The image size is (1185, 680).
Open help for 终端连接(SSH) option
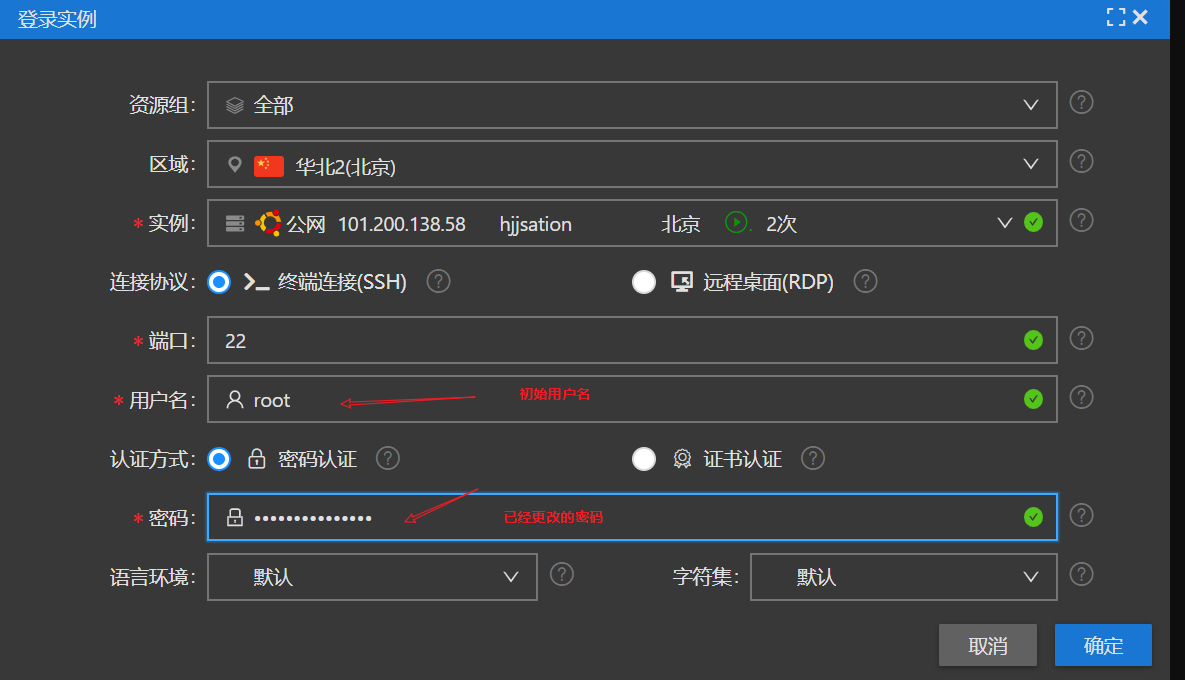[438, 281]
